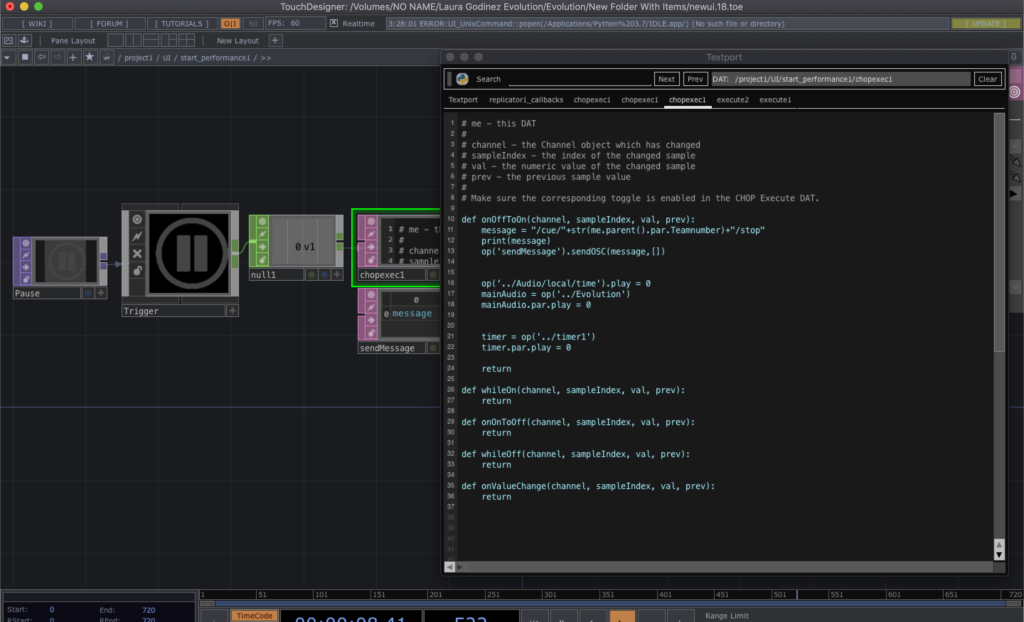
Task: Open the FORUM link
Action: [x=109, y=24]
